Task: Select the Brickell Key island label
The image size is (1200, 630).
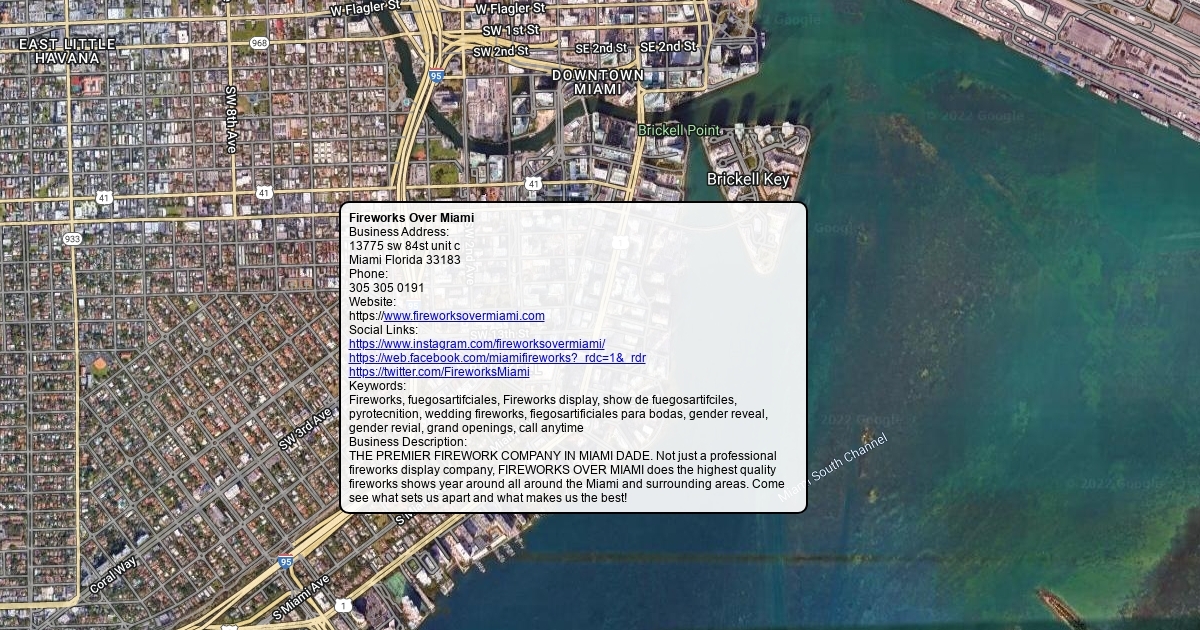Action: (748, 179)
